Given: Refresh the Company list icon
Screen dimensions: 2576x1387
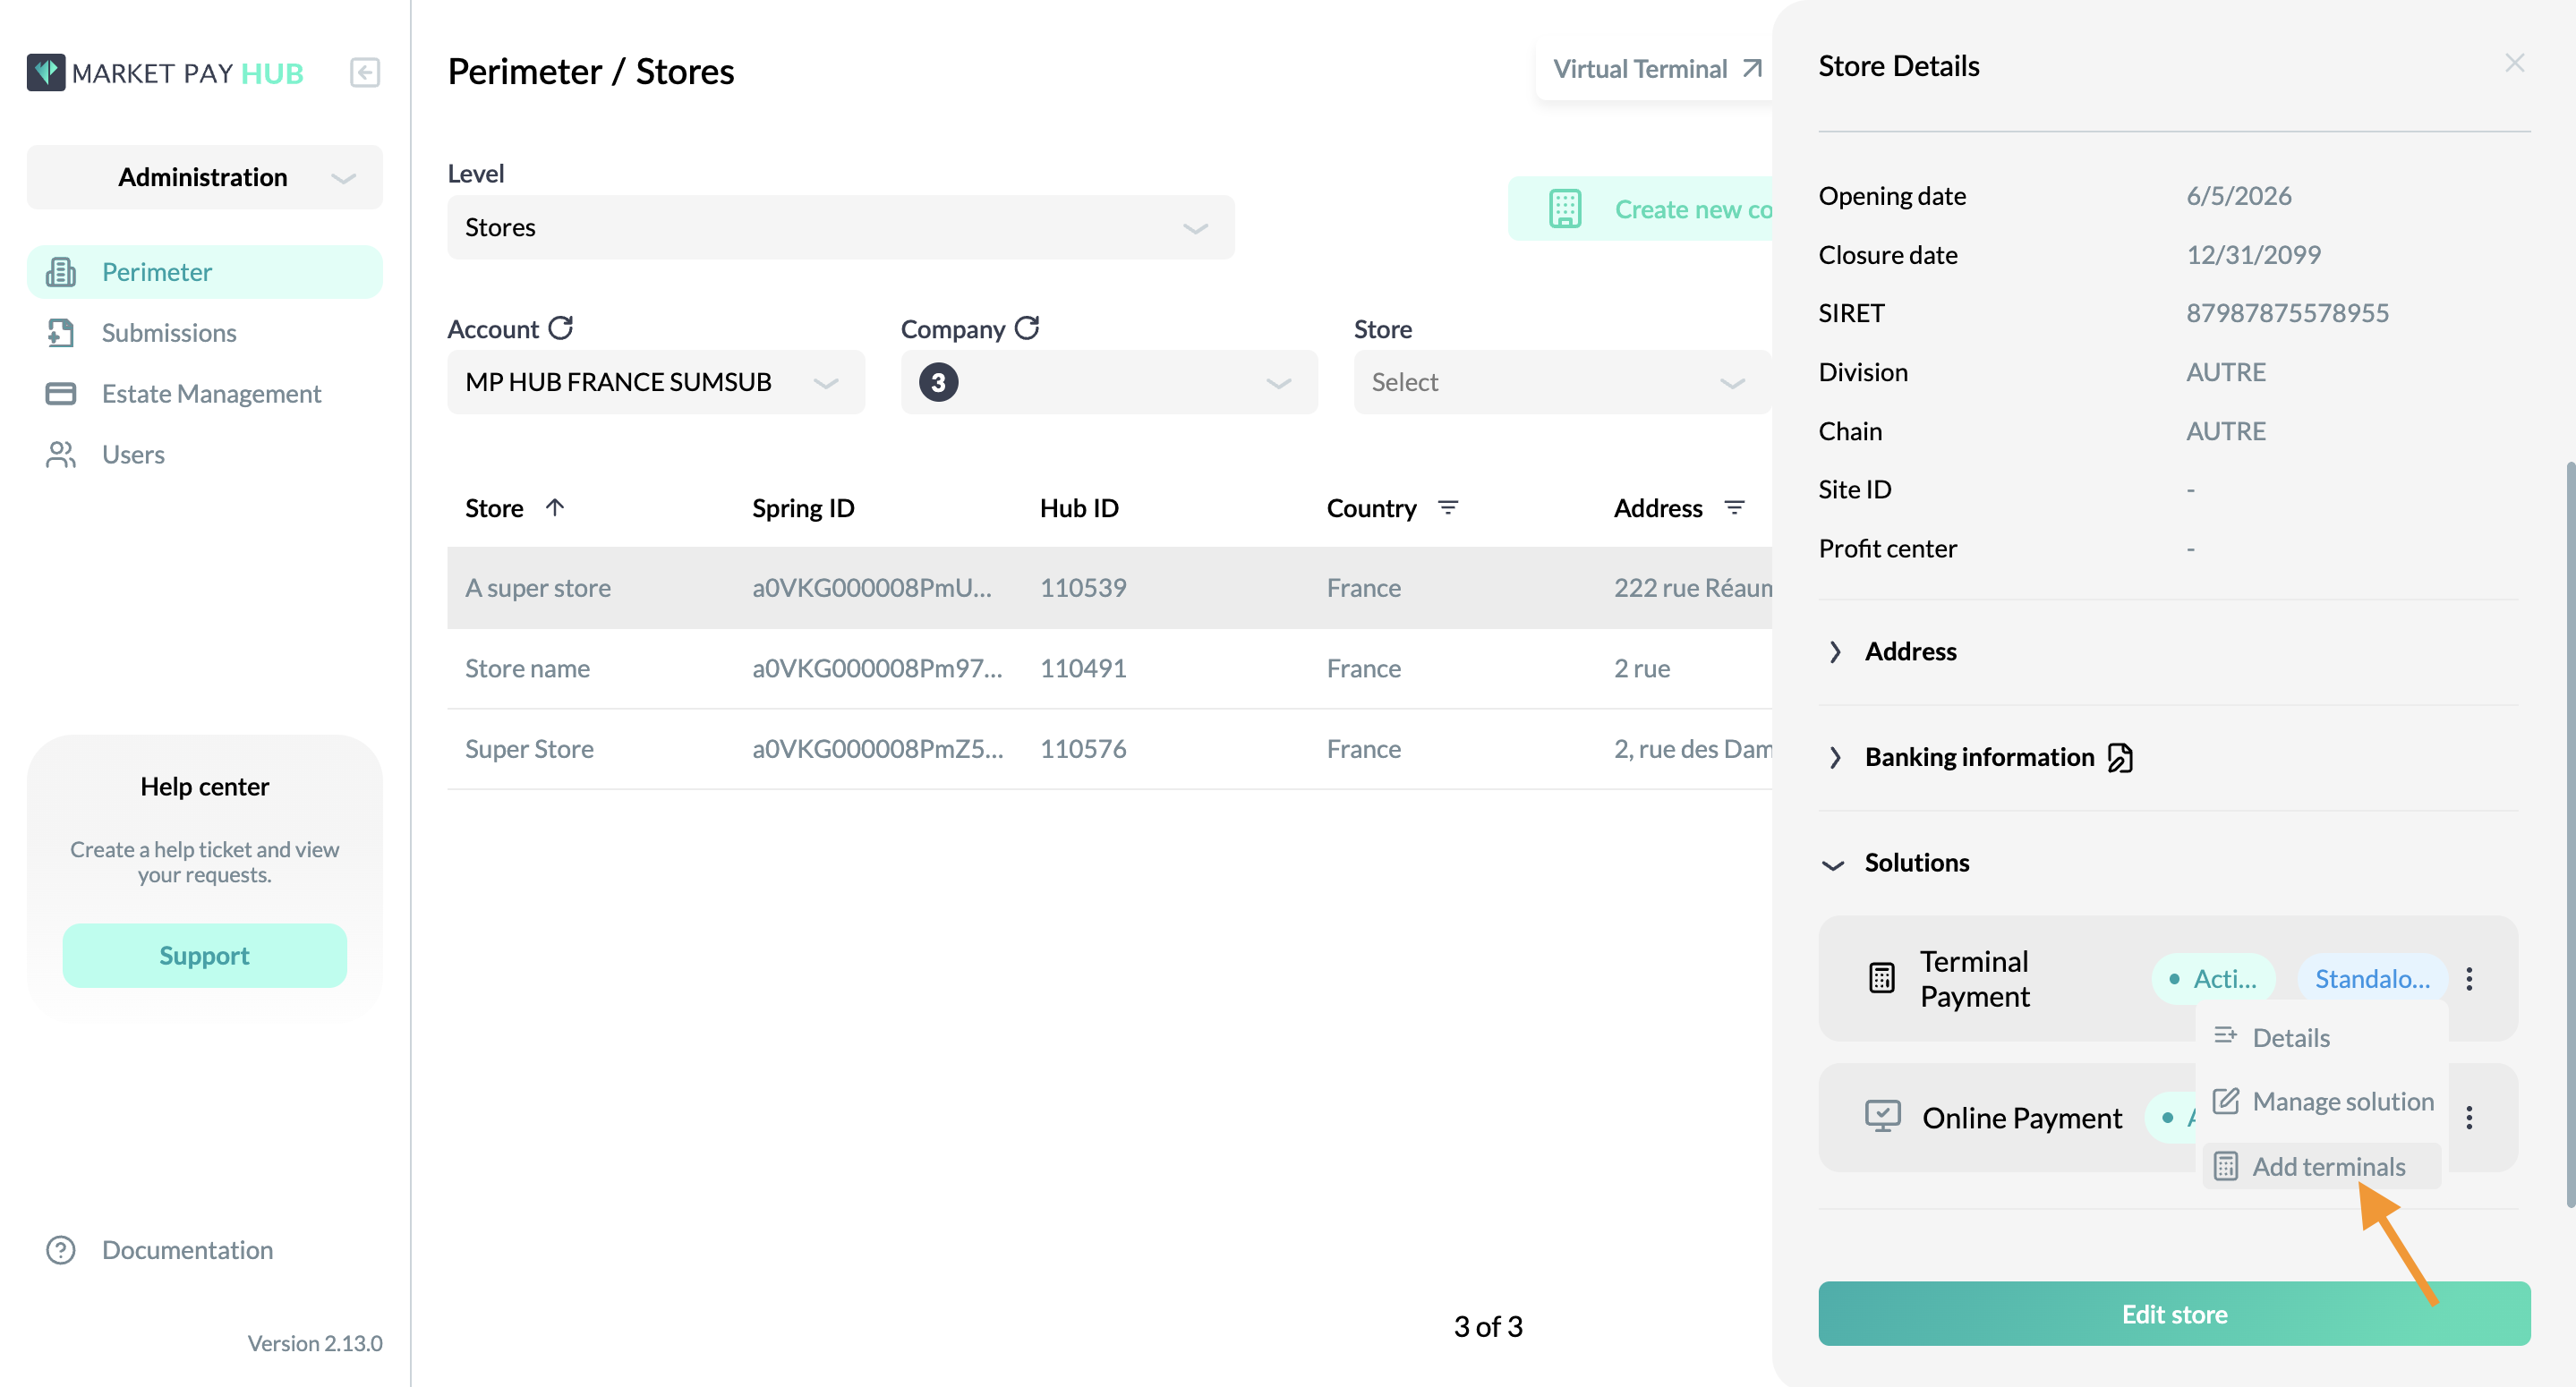Looking at the screenshot, I should (1027, 328).
